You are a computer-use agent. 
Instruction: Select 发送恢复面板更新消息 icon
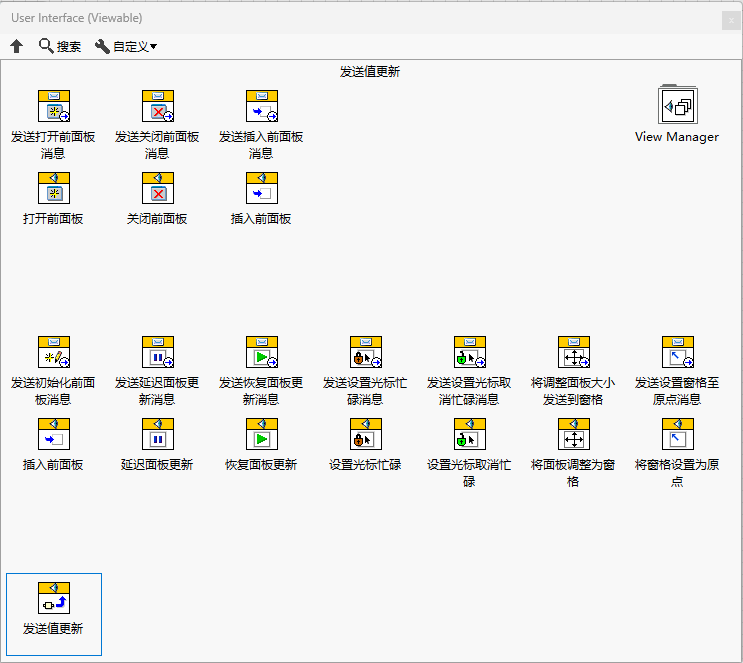[262, 352]
